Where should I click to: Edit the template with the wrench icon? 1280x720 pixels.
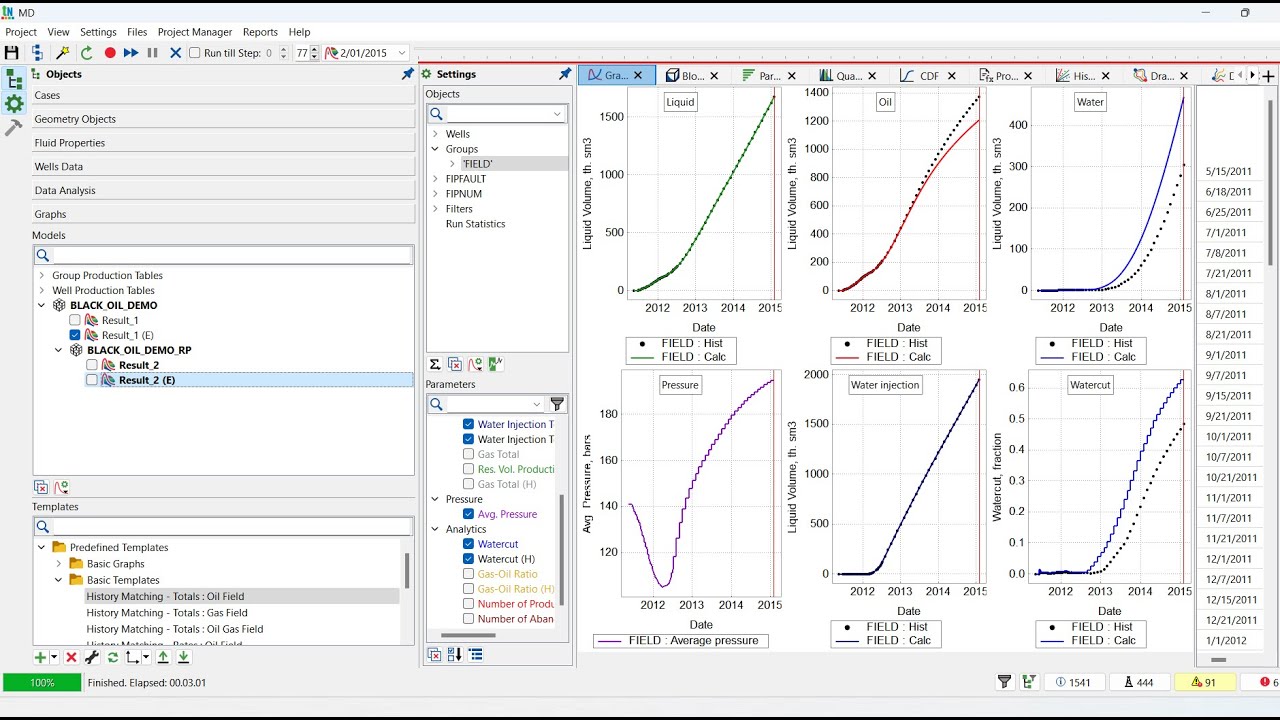click(x=91, y=657)
